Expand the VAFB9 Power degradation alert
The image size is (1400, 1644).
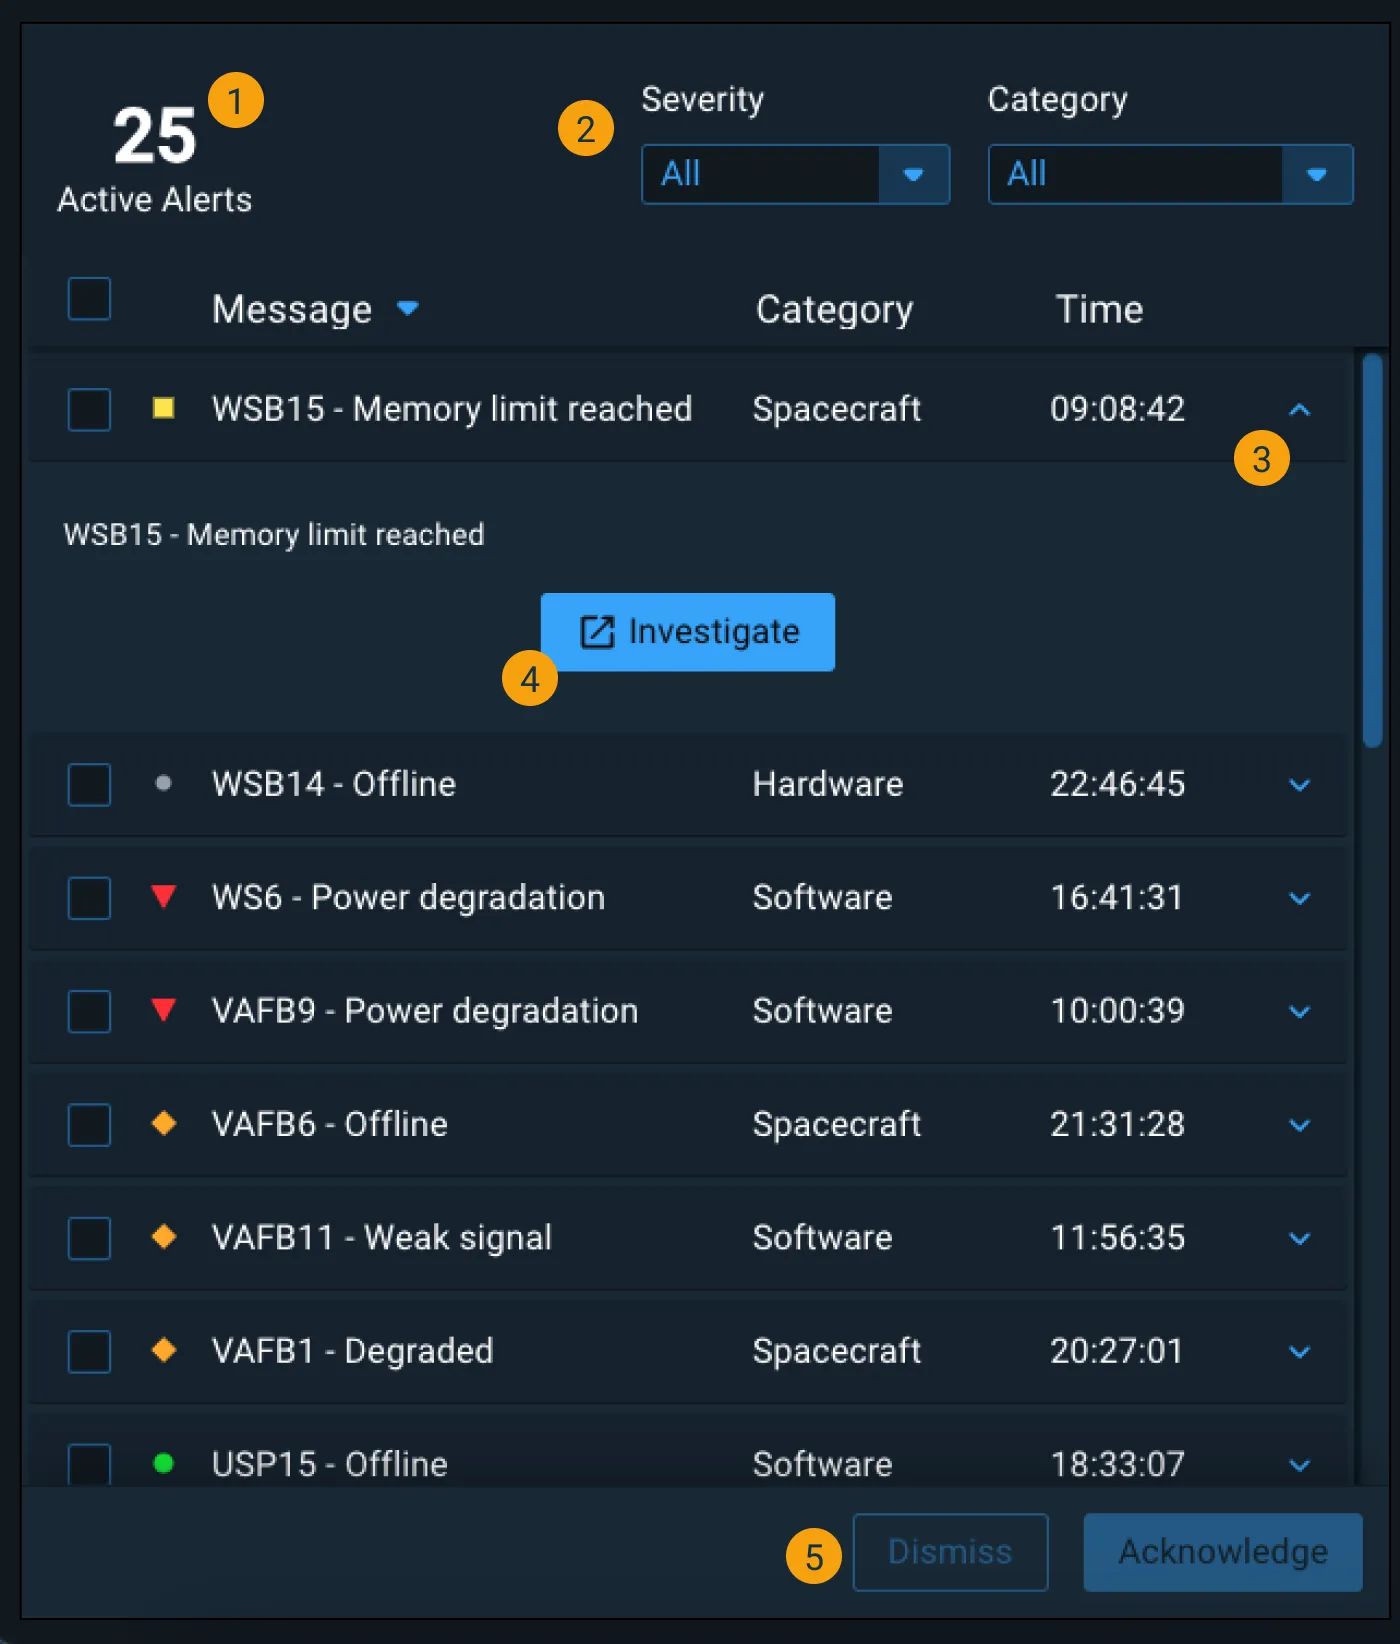coord(1299,1012)
